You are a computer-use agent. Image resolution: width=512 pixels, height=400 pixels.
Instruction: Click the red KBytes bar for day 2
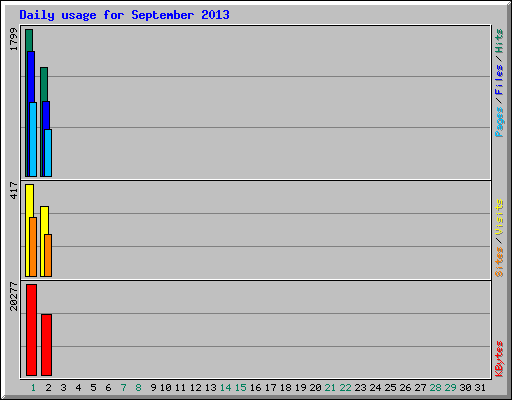46,345
